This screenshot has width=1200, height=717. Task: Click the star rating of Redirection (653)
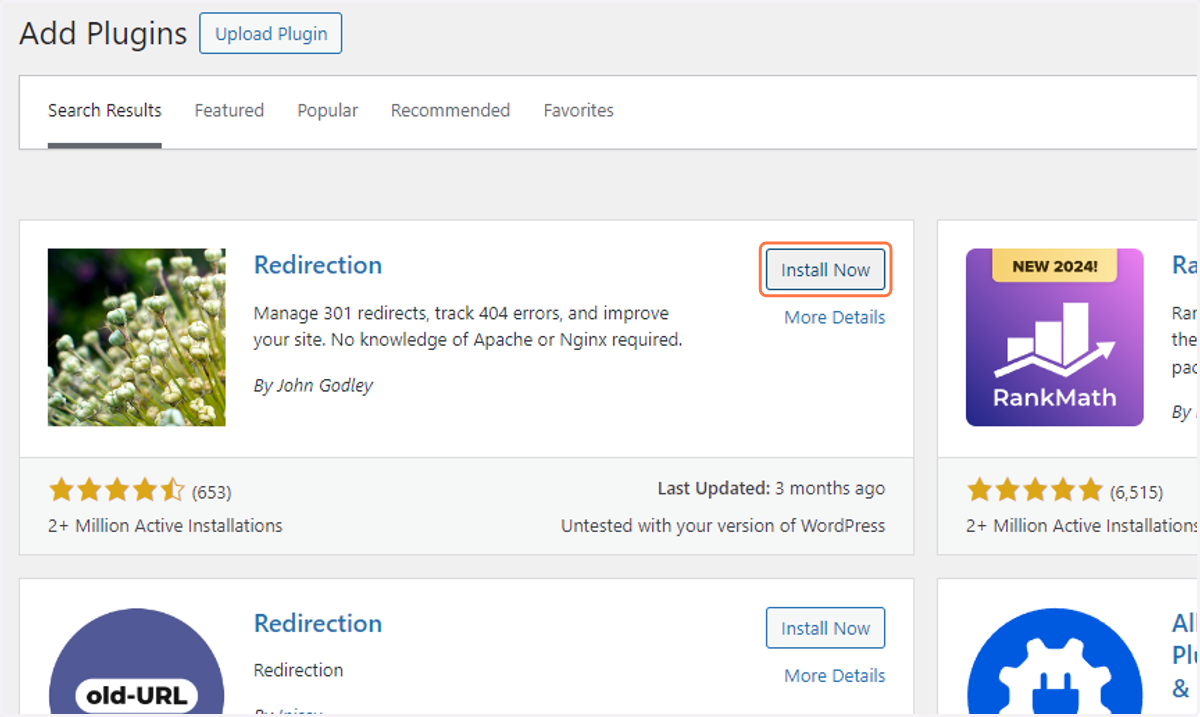pos(117,491)
